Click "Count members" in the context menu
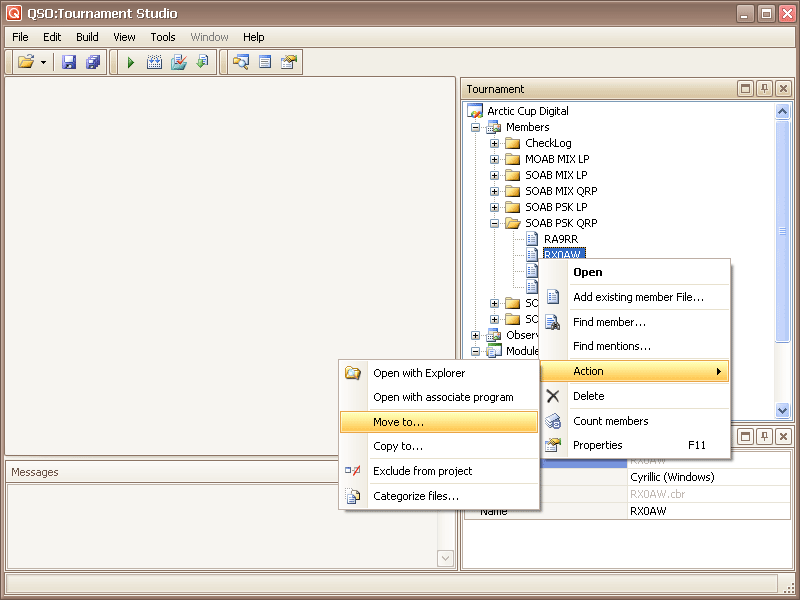Image resolution: width=800 pixels, height=600 pixels. point(610,421)
